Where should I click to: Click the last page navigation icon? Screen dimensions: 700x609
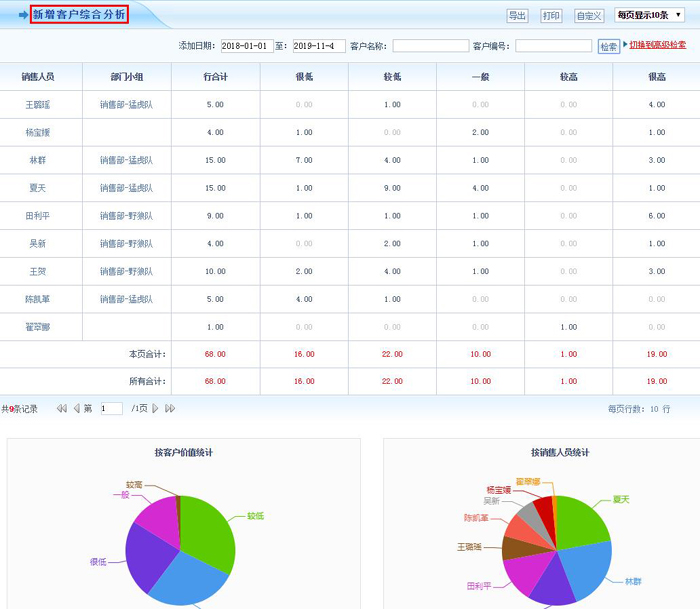click(170, 409)
